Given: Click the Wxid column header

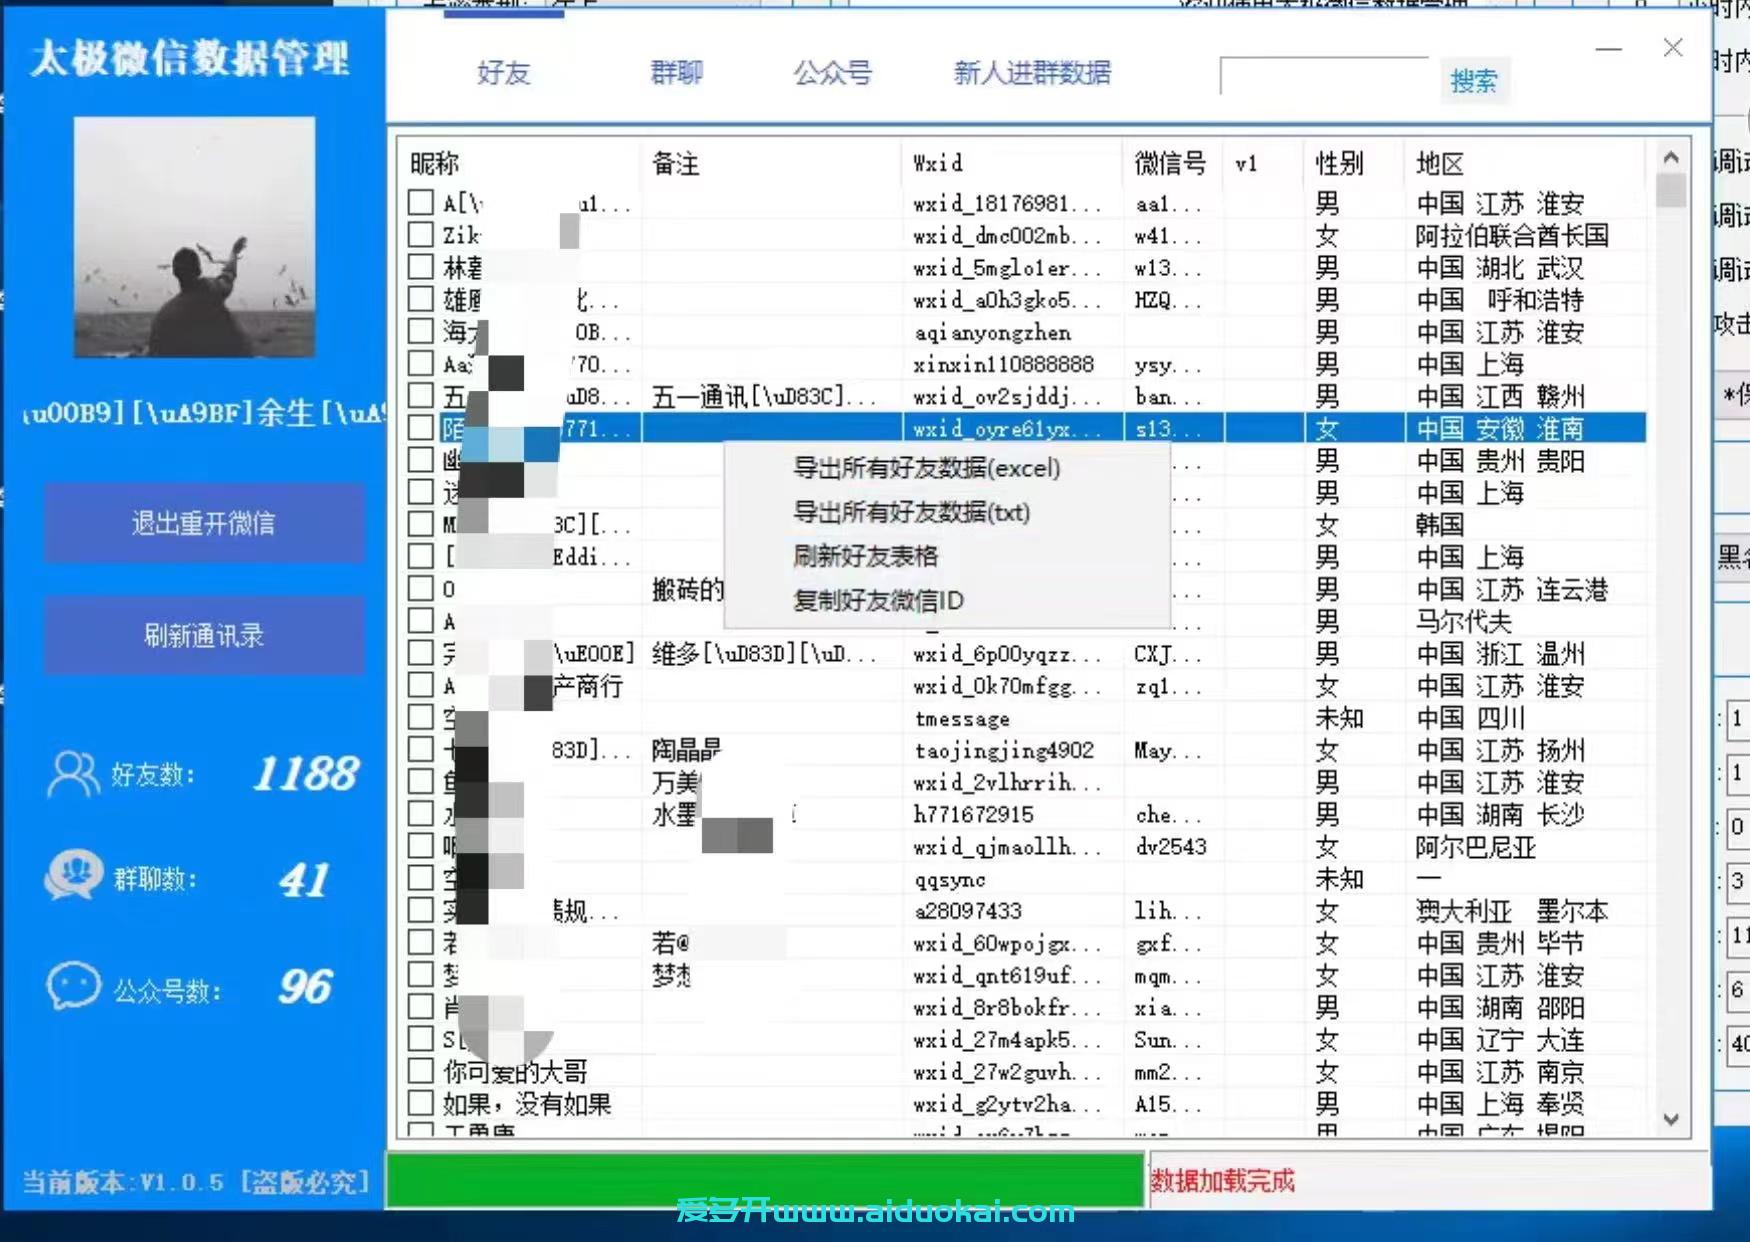Looking at the screenshot, I should pos(938,163).
